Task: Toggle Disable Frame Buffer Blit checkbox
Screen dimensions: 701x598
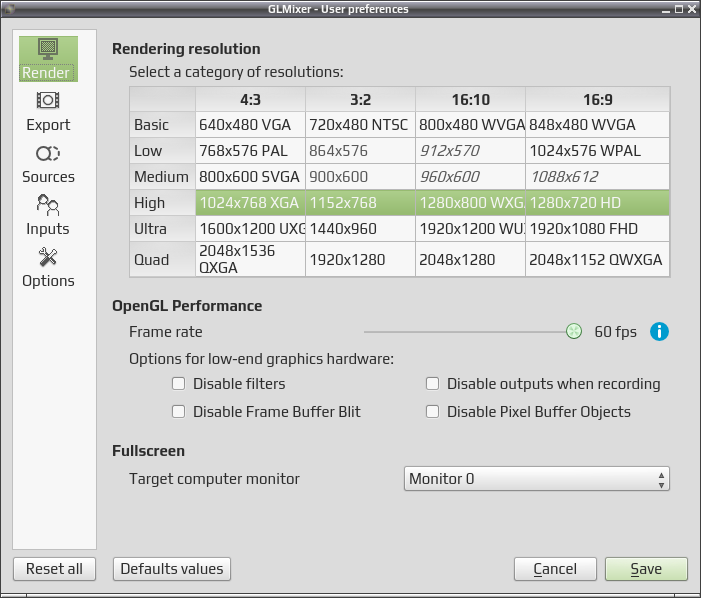Action: [x=179, y=411]
